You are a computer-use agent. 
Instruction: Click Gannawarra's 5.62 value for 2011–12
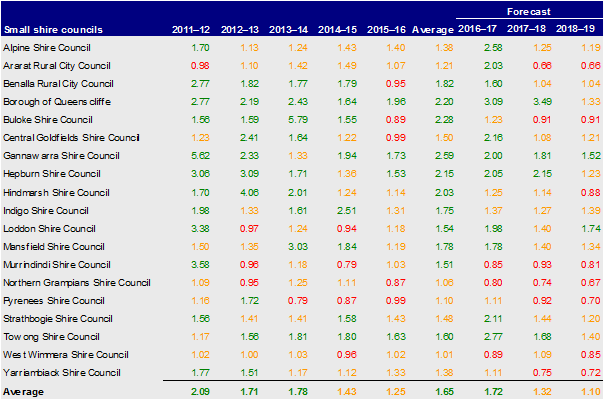[200, 156]
